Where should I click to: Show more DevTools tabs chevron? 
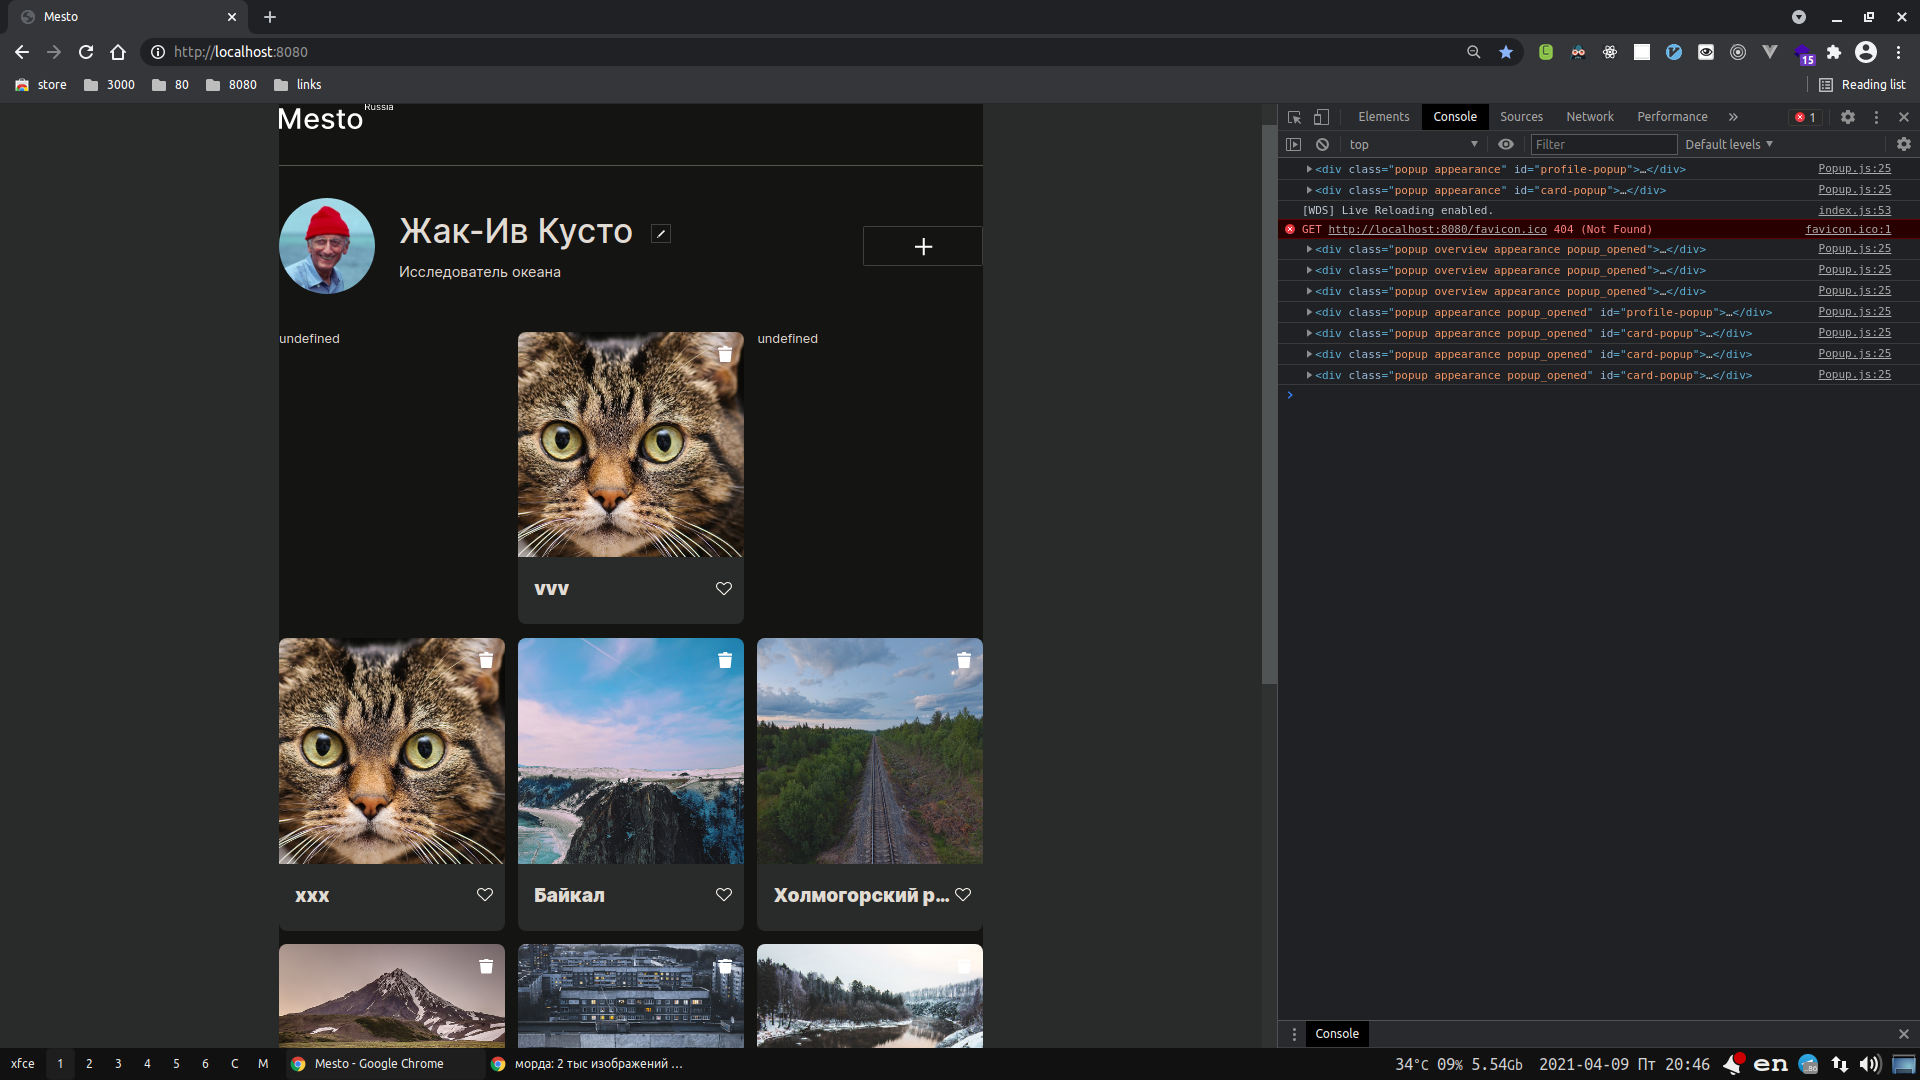[x=1733, y=117]
